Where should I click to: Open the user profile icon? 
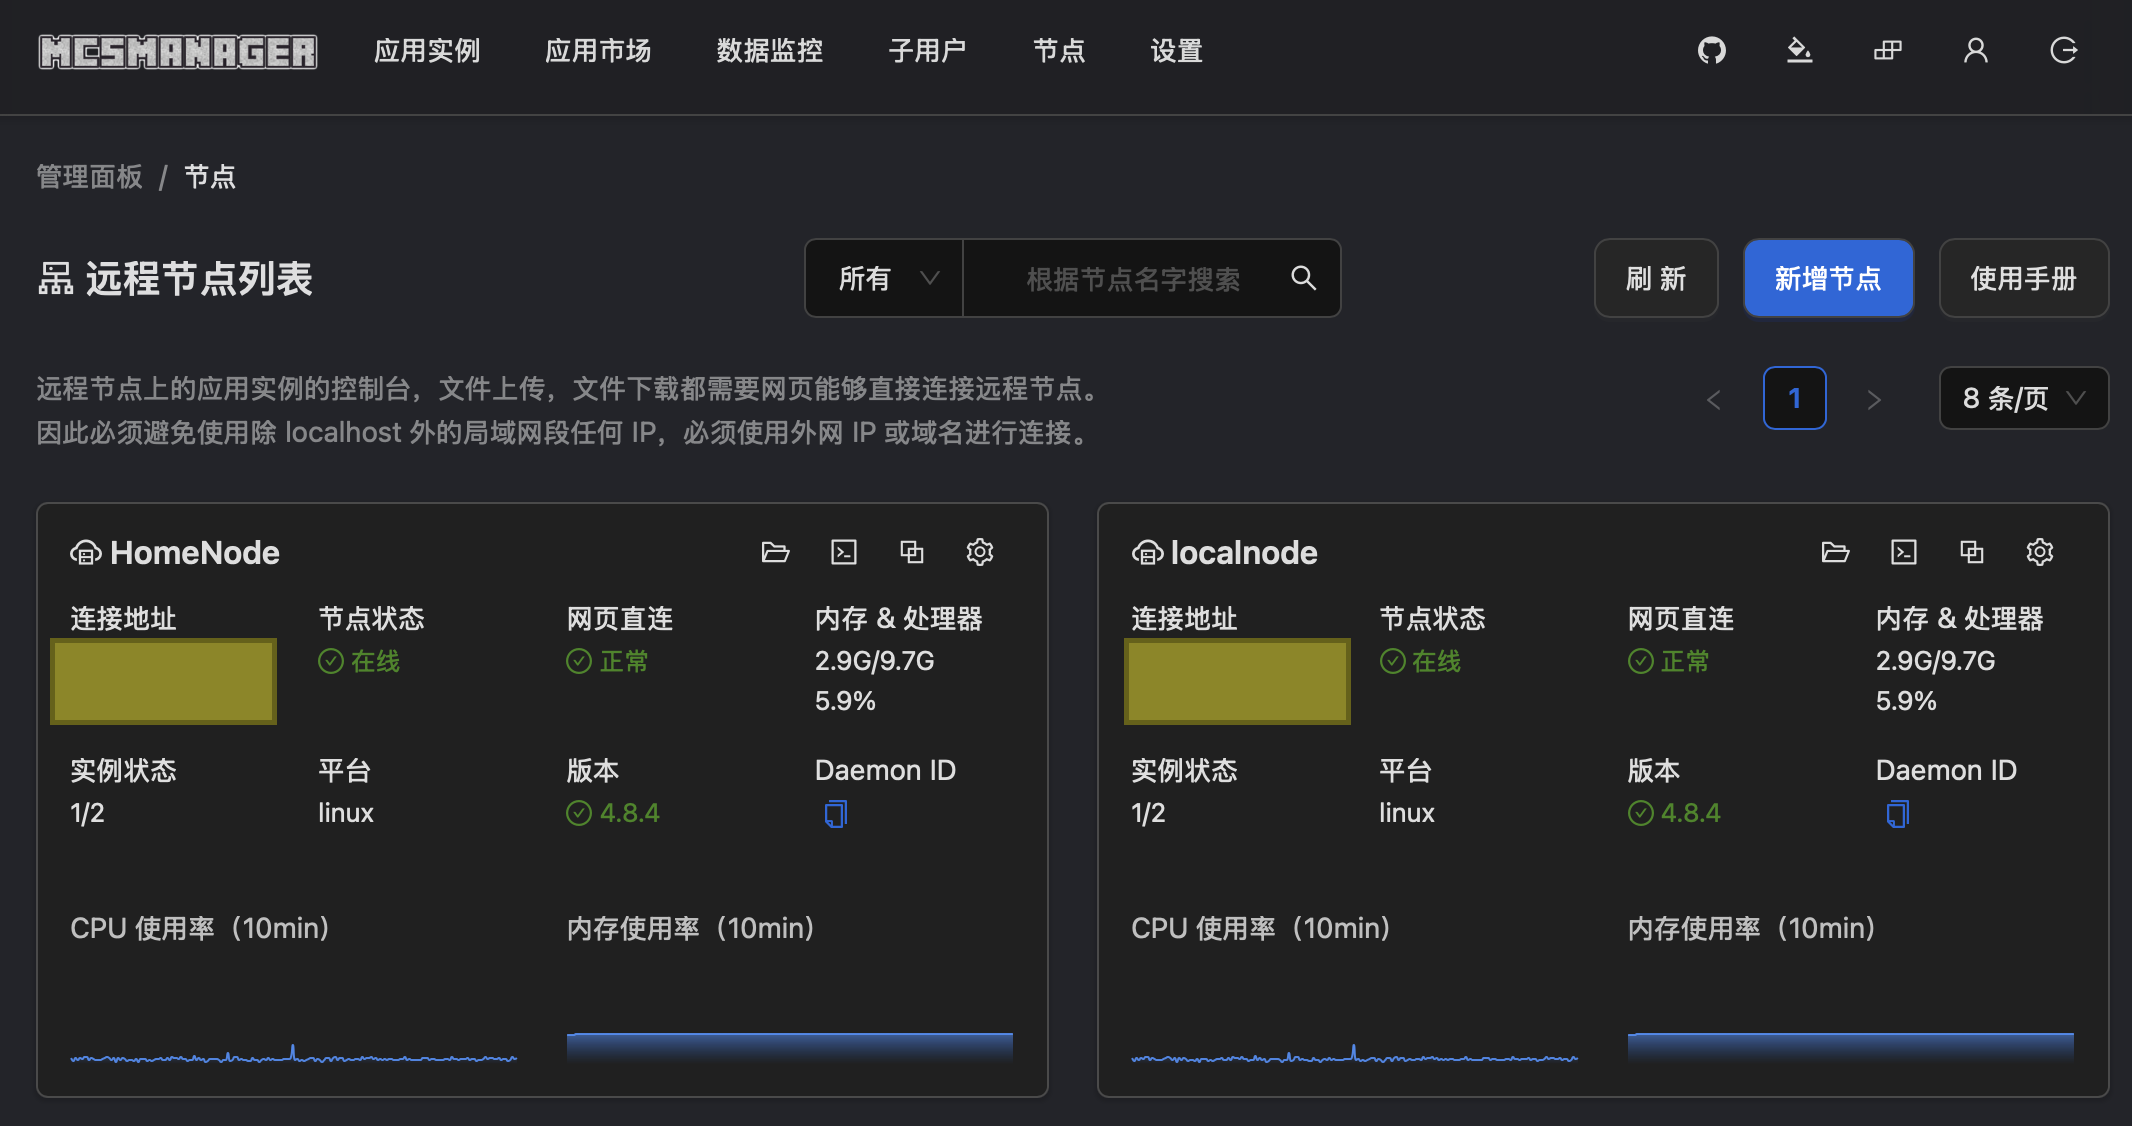coord(1976,50)
